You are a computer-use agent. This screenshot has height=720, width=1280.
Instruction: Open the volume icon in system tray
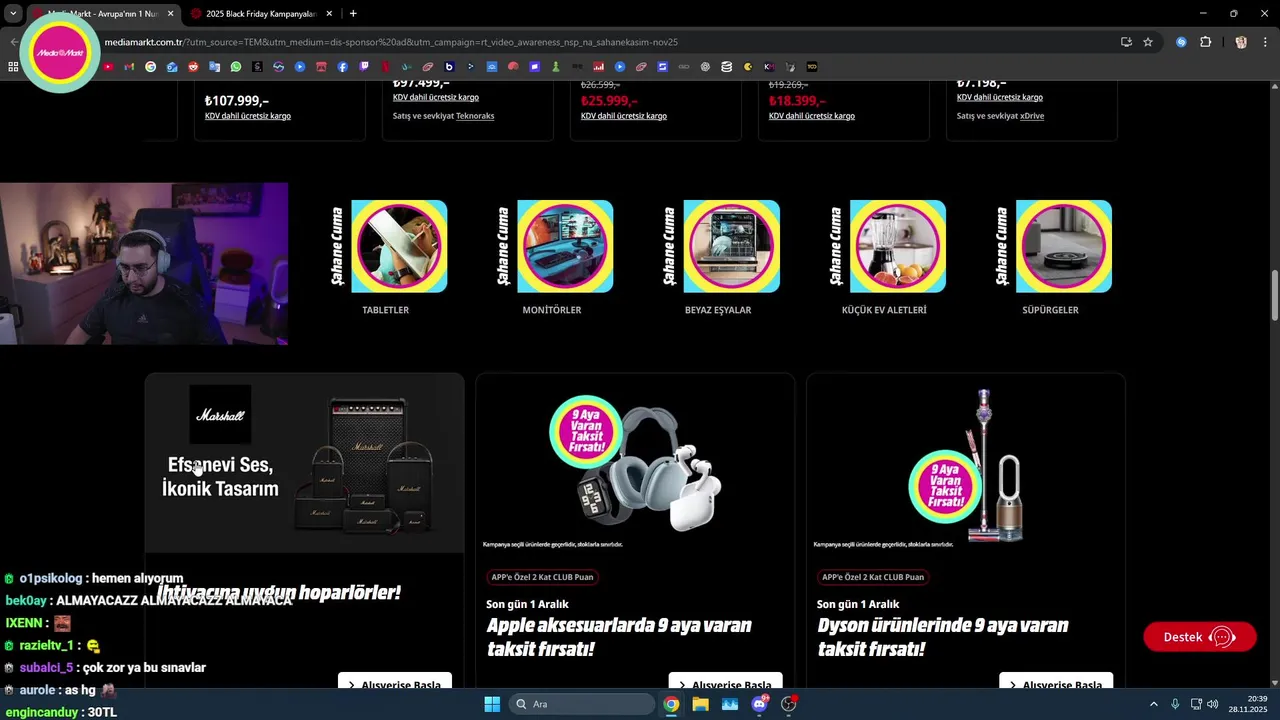point(1213,704)
